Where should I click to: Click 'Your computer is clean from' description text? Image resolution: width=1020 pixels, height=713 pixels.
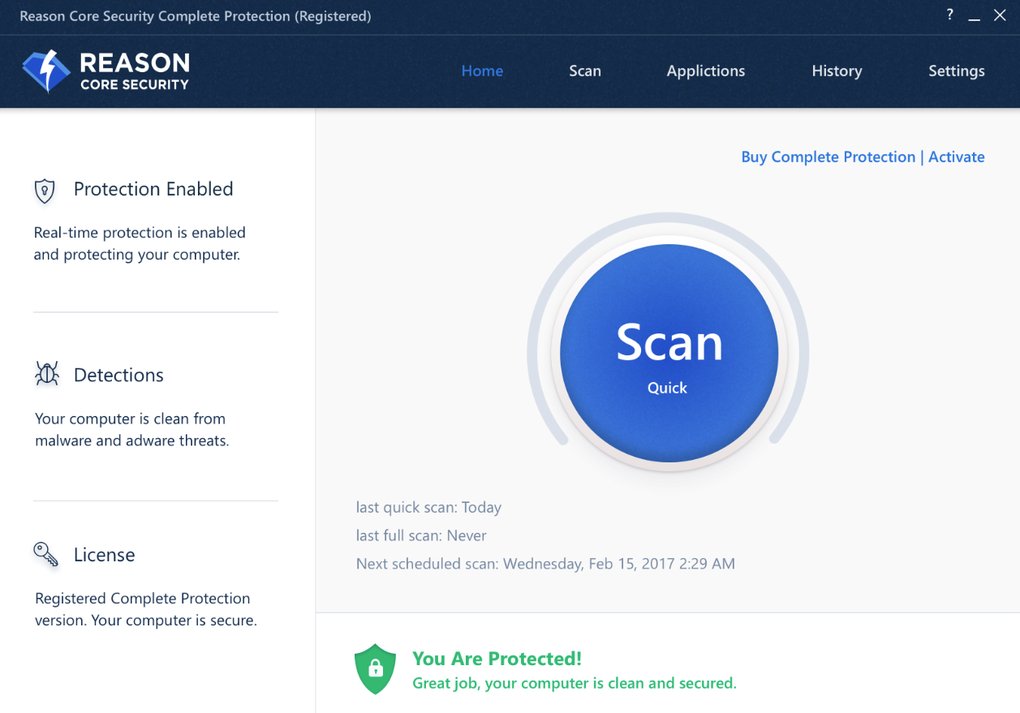point(132,429)
